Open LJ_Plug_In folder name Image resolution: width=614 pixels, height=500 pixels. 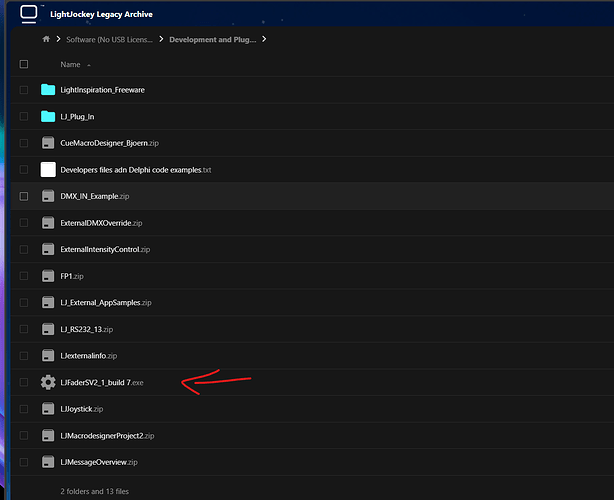77,117
